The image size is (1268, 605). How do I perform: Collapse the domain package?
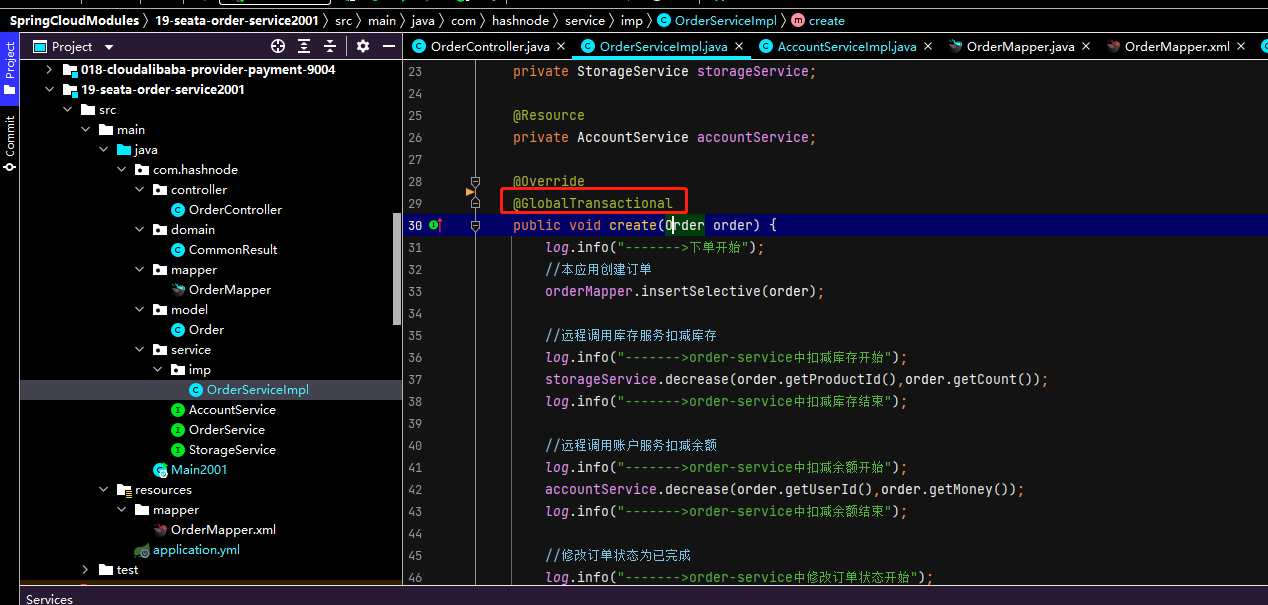coord(140,230)
